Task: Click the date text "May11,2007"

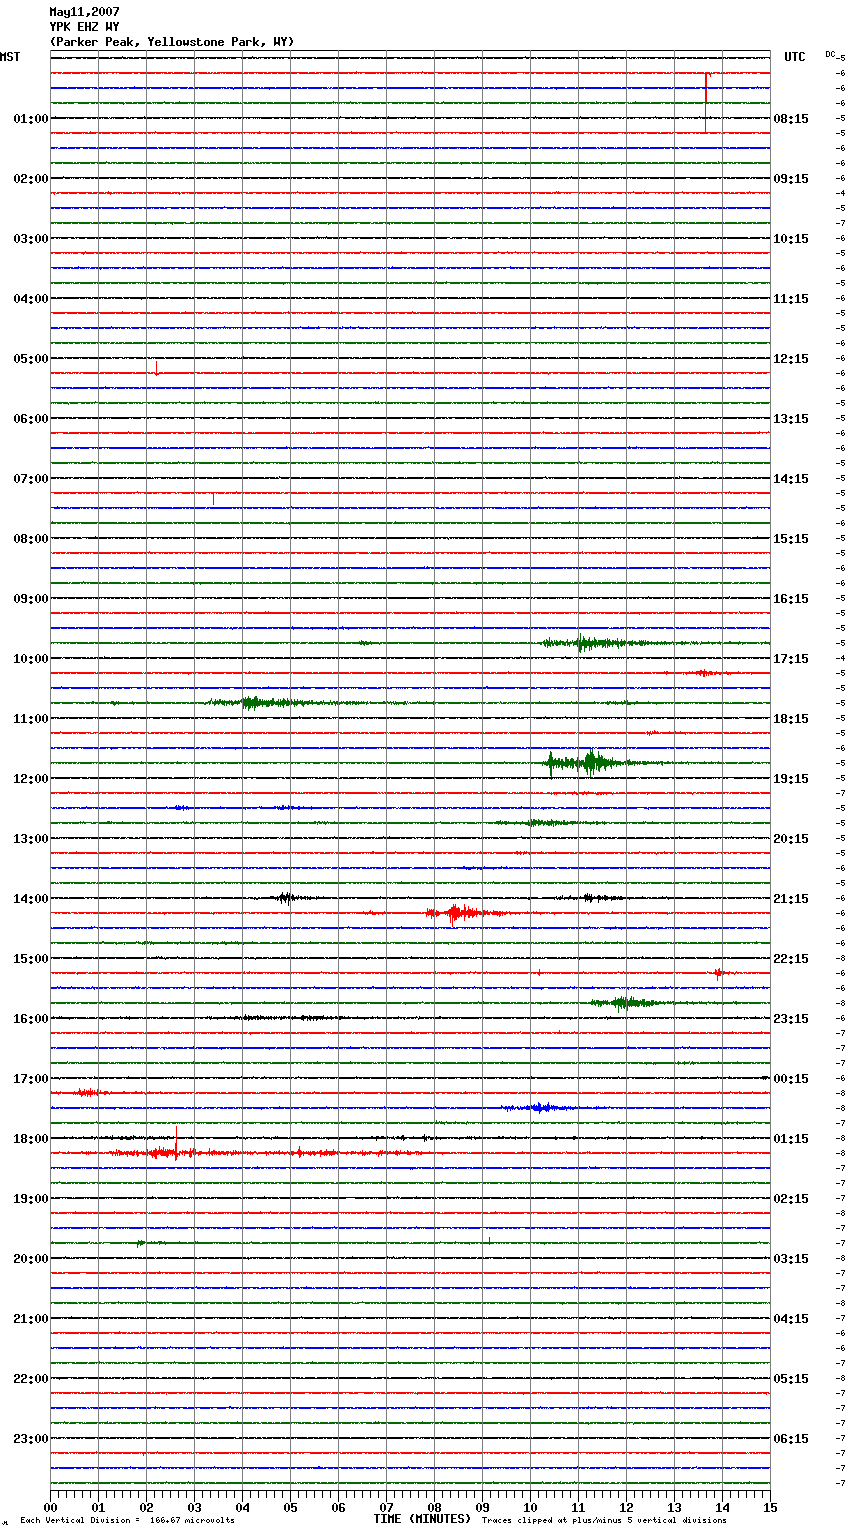Action: click(84, 12)
